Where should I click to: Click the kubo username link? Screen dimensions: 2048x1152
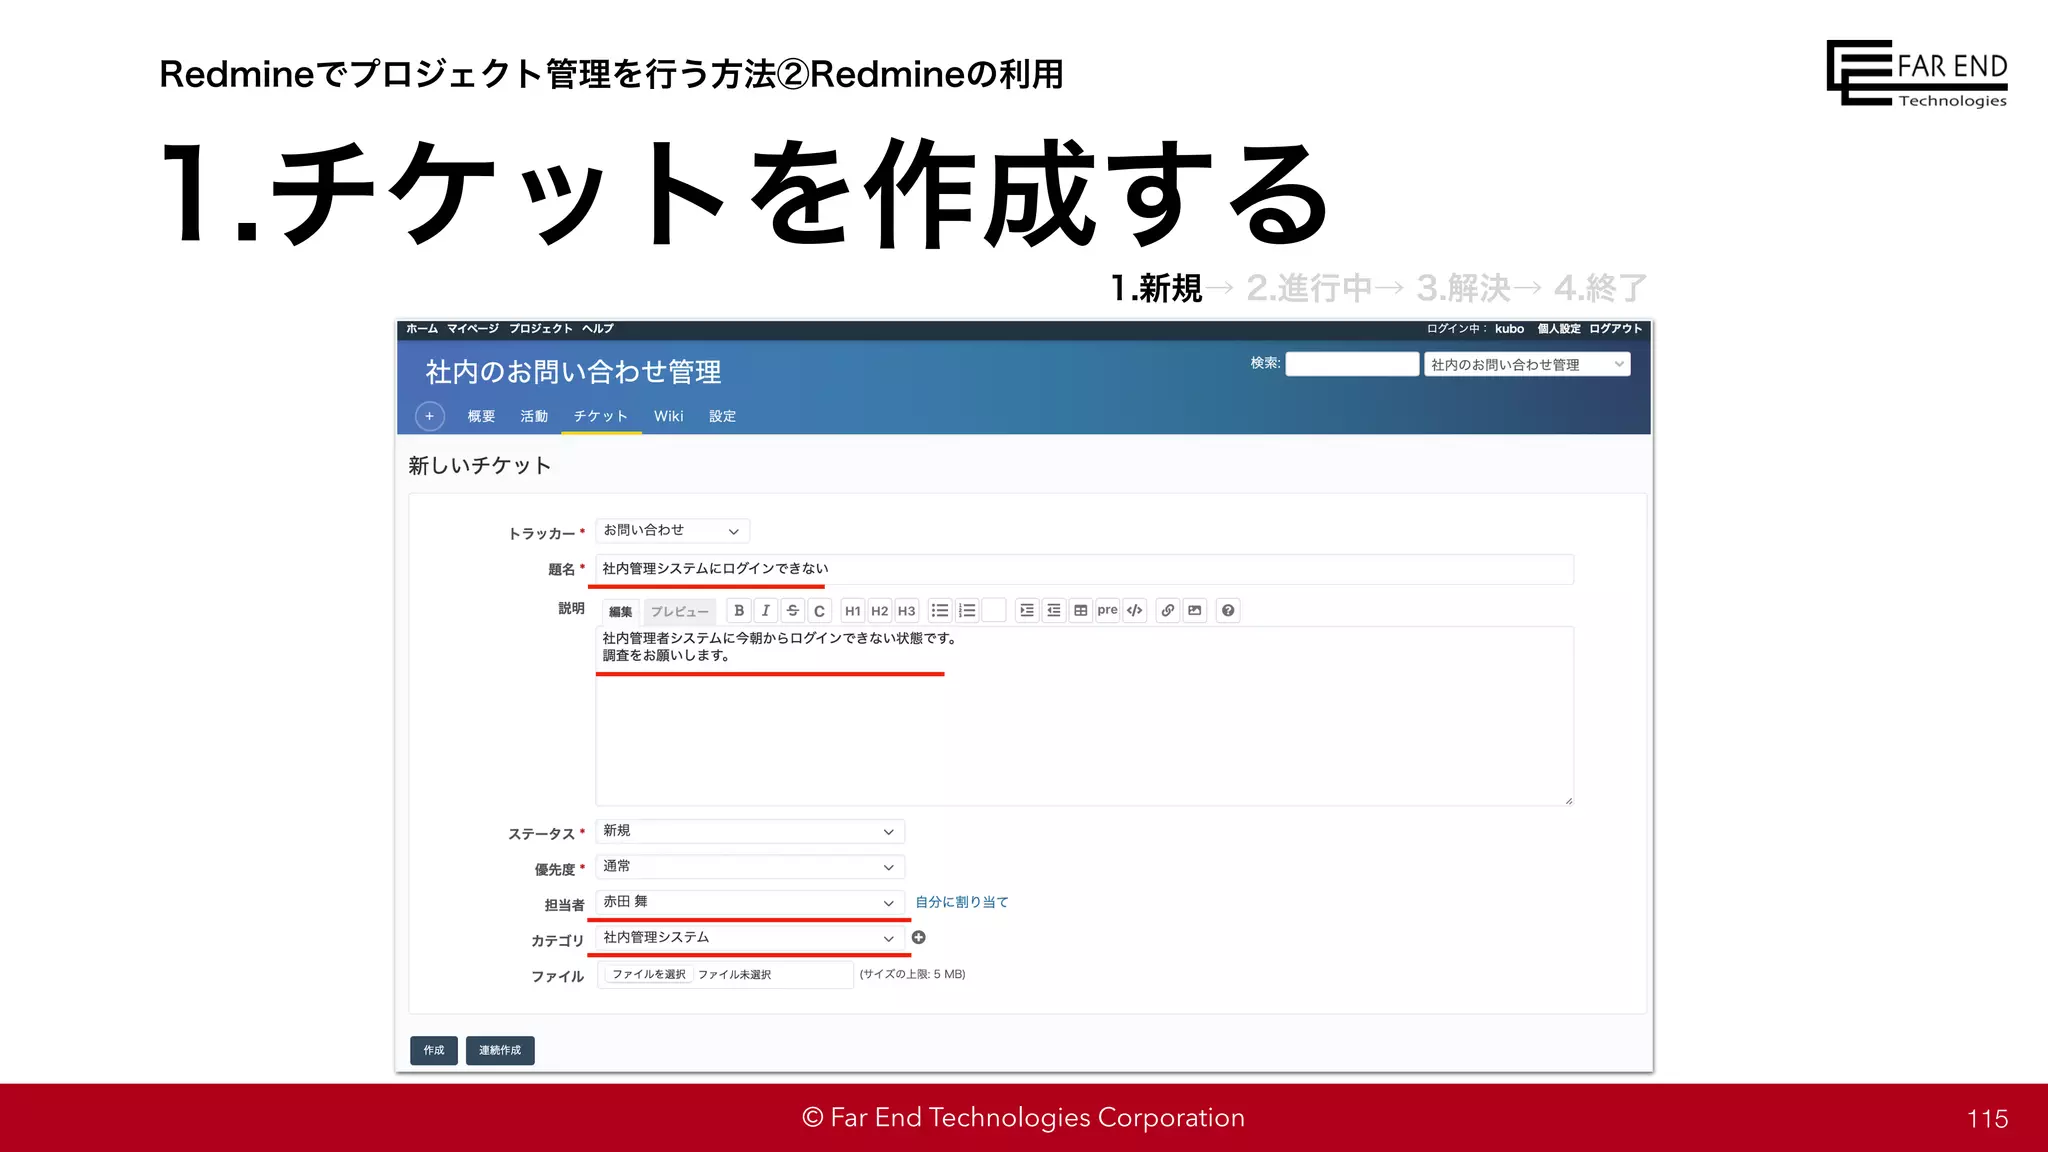click(x=1510, y=329)
